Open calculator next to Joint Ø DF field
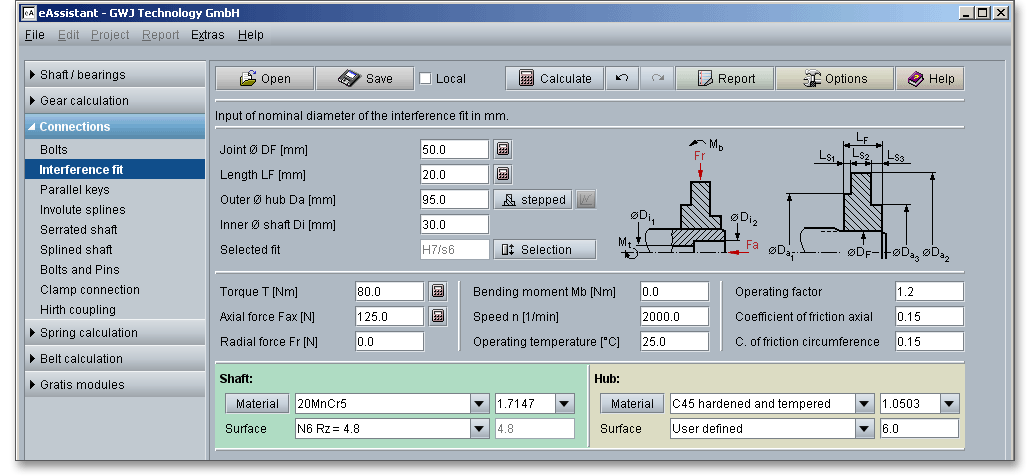Image resolution: width=1030 pixels, height=476 pixels. pos(503,149)
